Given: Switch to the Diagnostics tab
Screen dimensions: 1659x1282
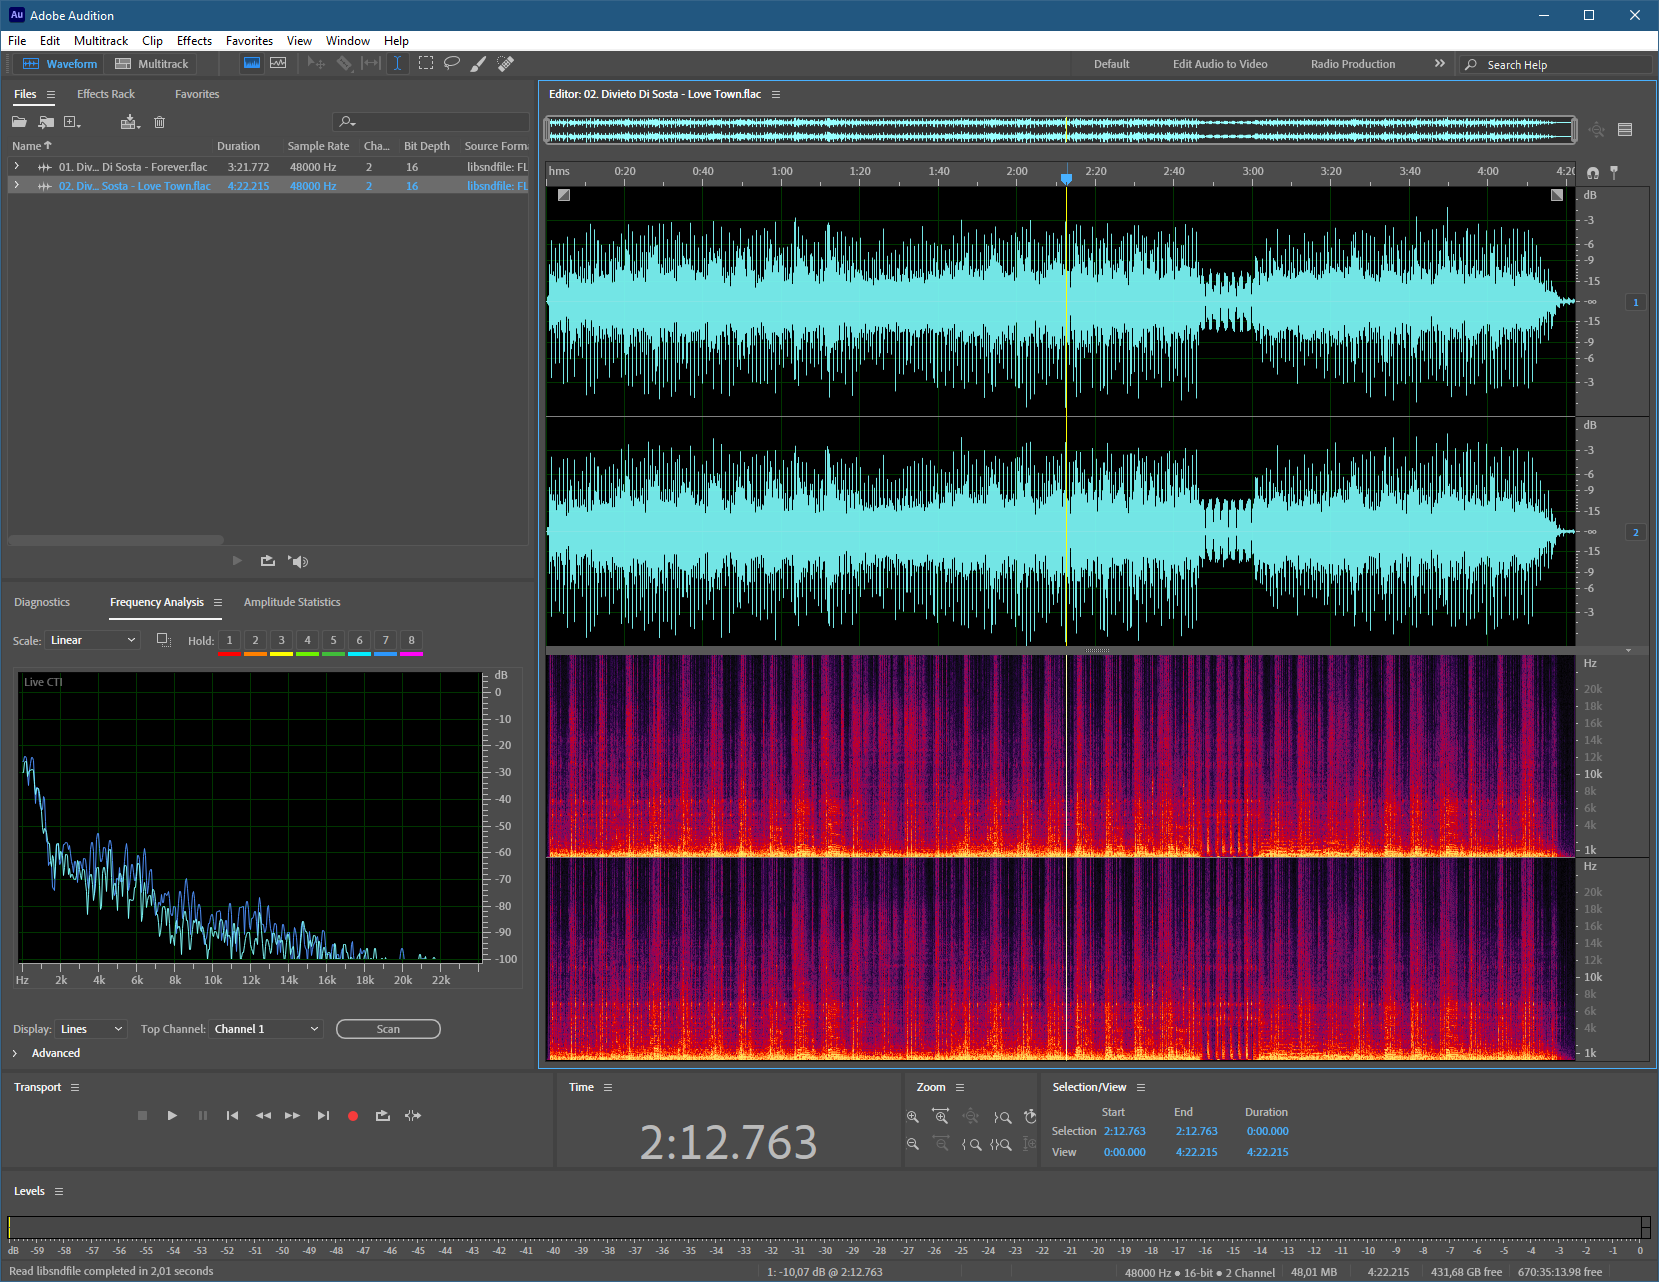Looking at the screenshot, I should [42, 602].
